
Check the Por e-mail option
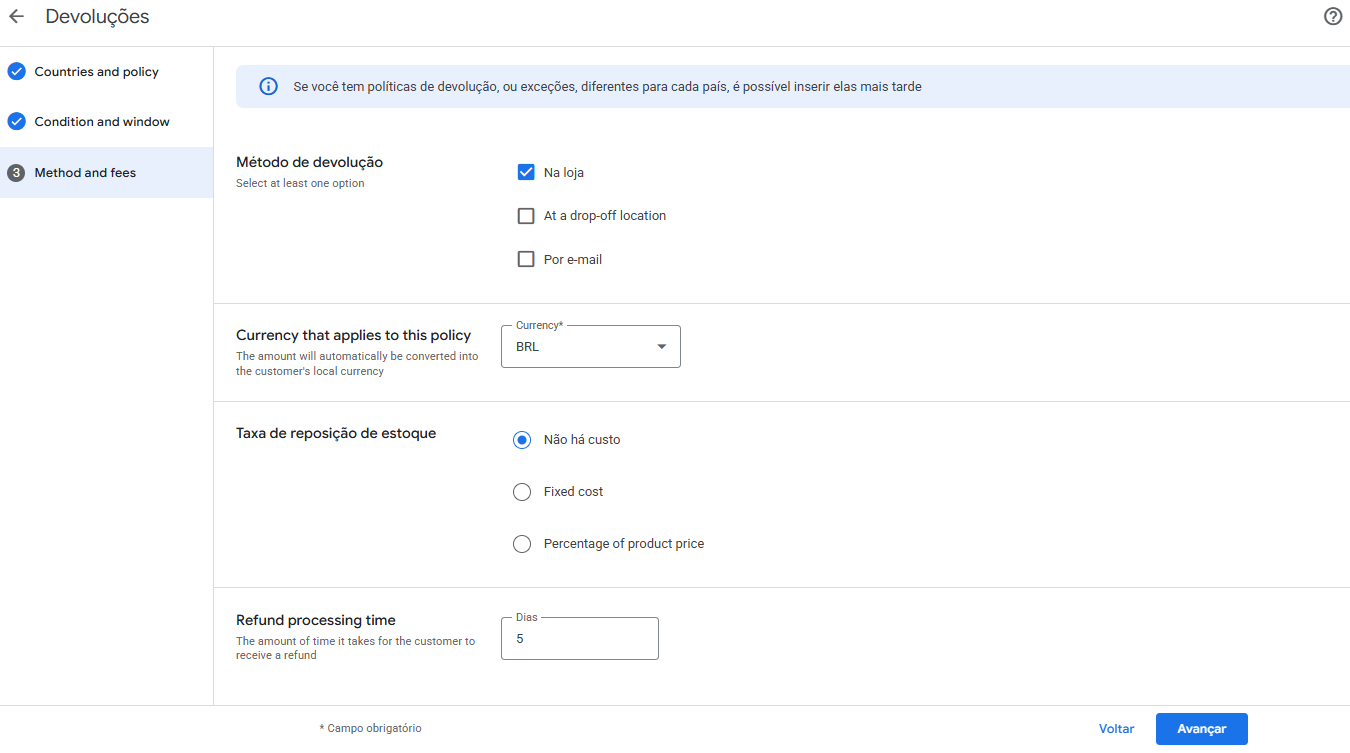[526, 260]
